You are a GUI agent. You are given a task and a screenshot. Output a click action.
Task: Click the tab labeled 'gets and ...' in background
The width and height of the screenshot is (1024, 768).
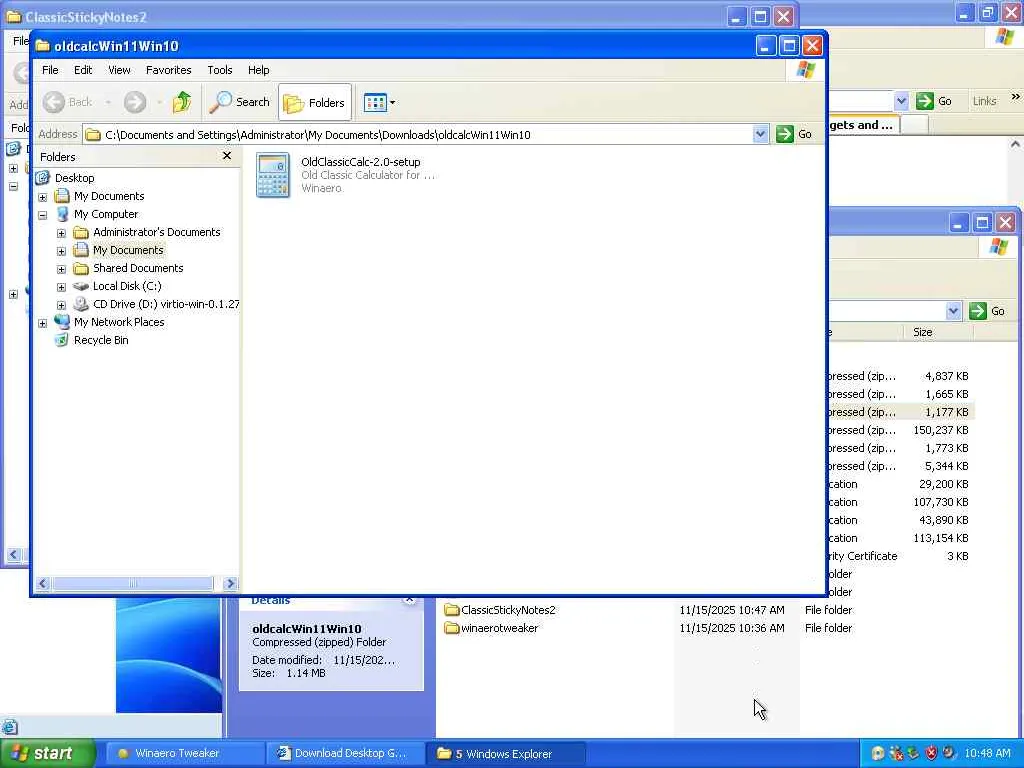click(x=863, y=125)
